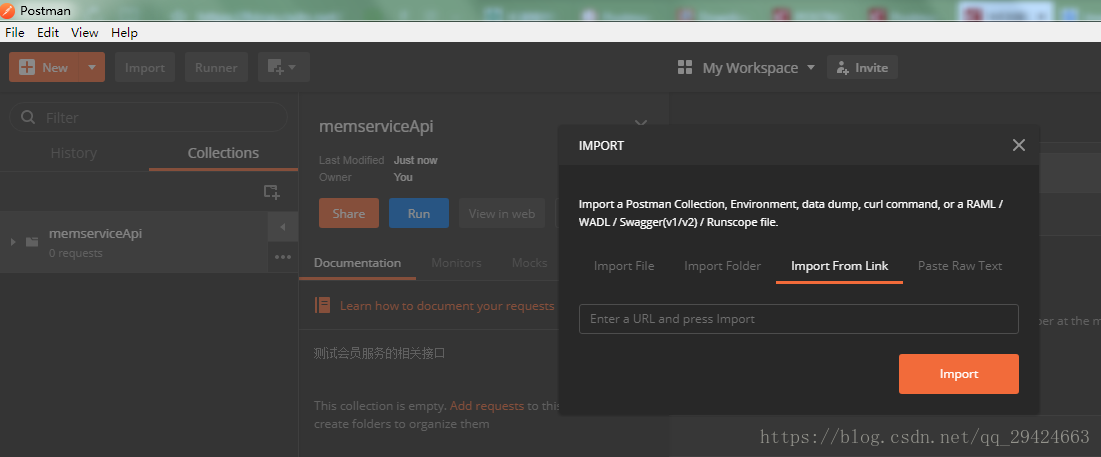Collapse the collection details arrow

coord(283,227)
